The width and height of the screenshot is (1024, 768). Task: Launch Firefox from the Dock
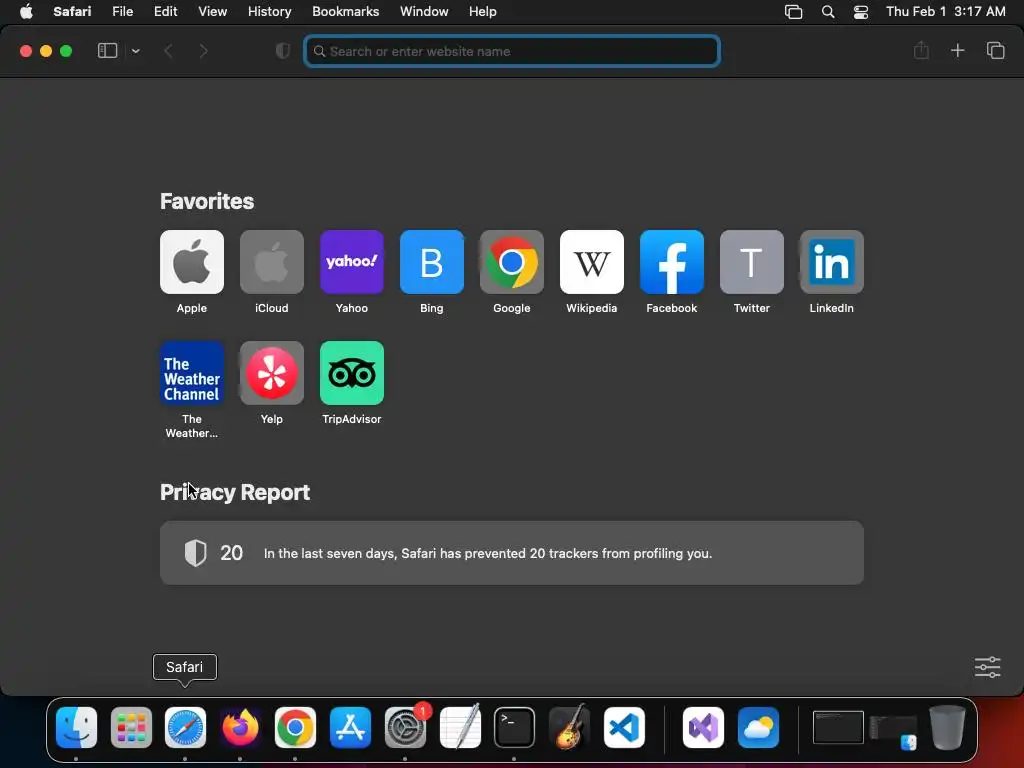(240, 727)
